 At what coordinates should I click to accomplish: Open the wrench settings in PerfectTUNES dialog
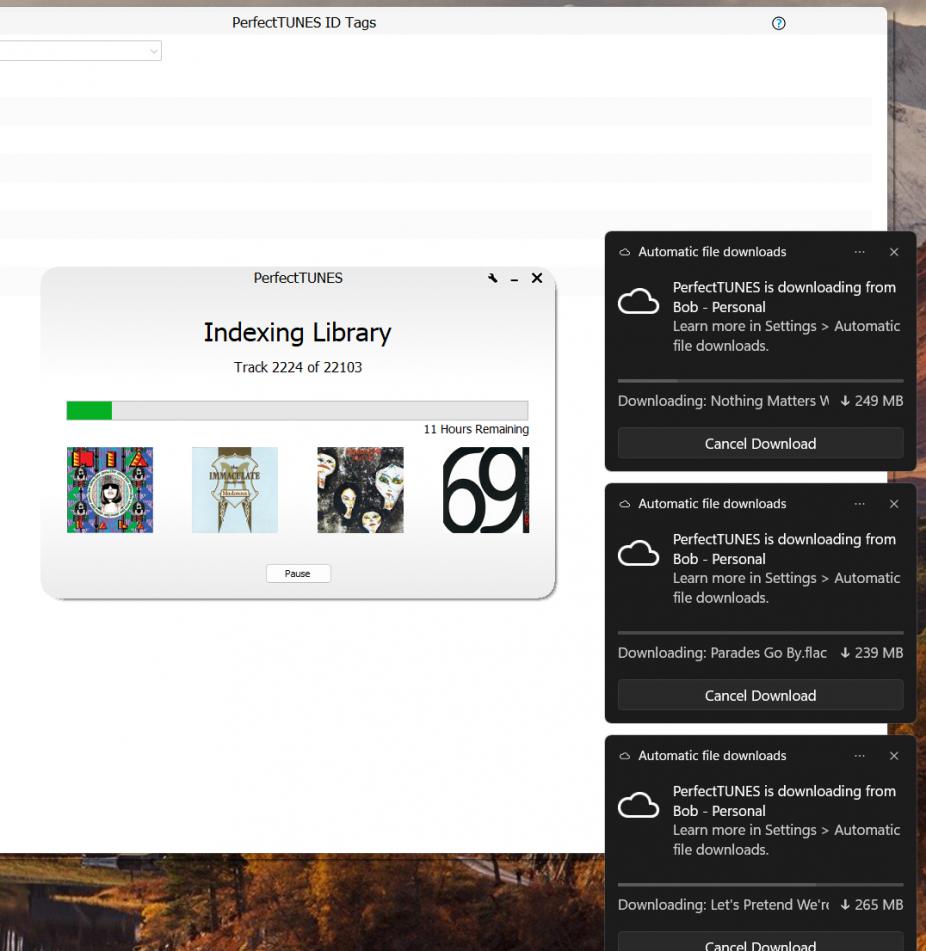[492, 278]
